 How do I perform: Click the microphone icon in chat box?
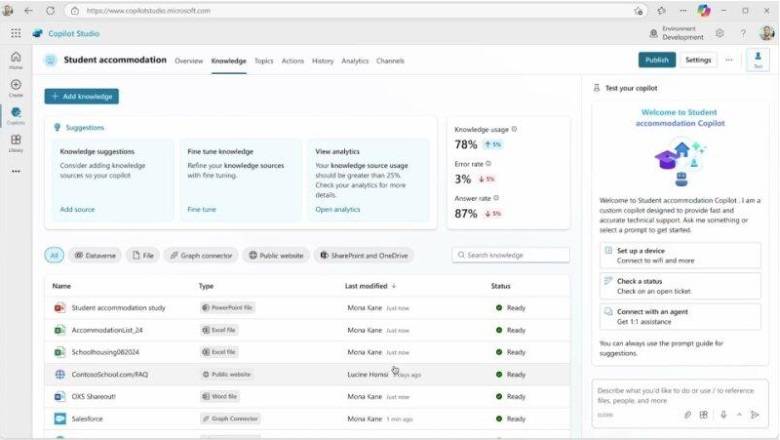pos(723,415)
